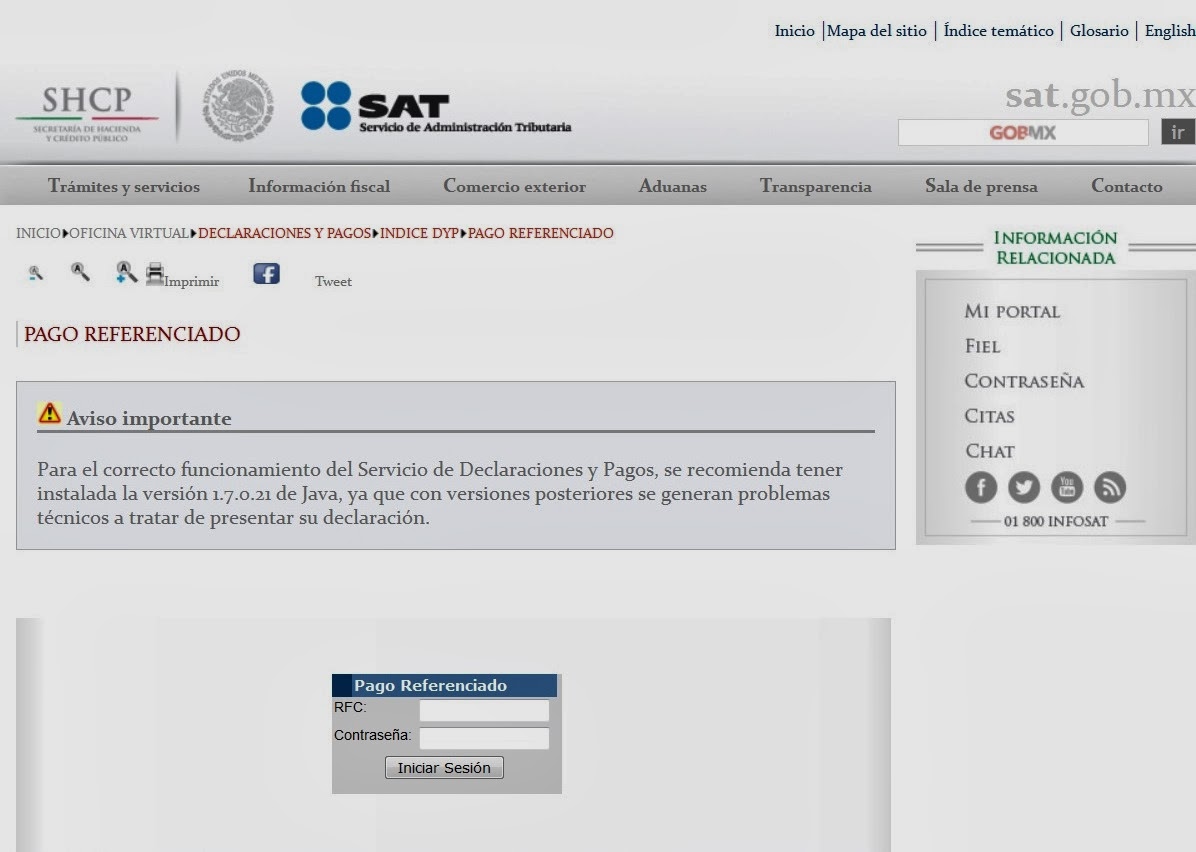
Task: Open the round RSS feed icon
Action: click(x=1110, y=487)
